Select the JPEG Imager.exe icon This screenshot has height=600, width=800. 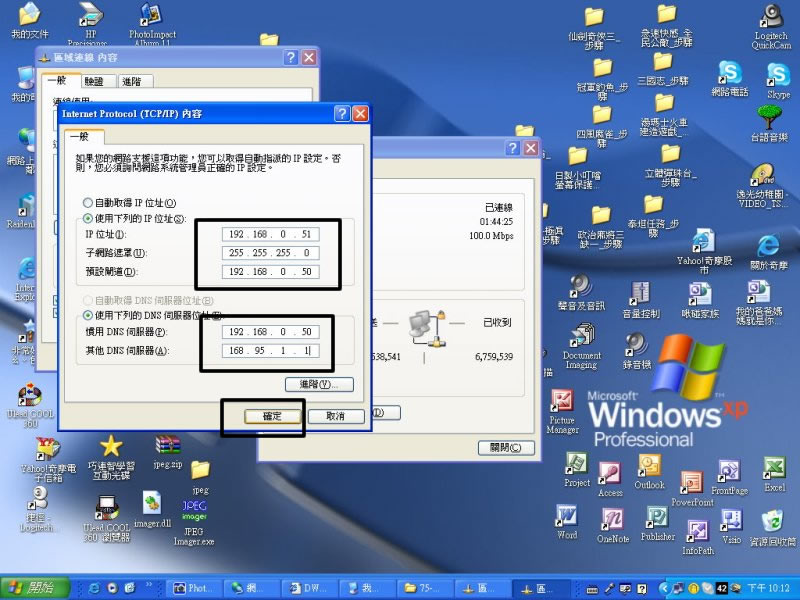193,522
